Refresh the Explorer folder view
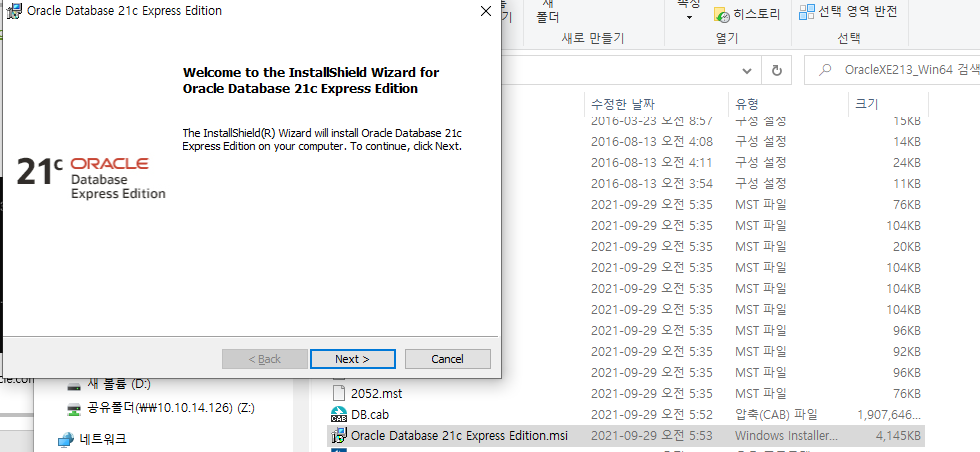The image size is (980, 452). click(x=777, y=70)
